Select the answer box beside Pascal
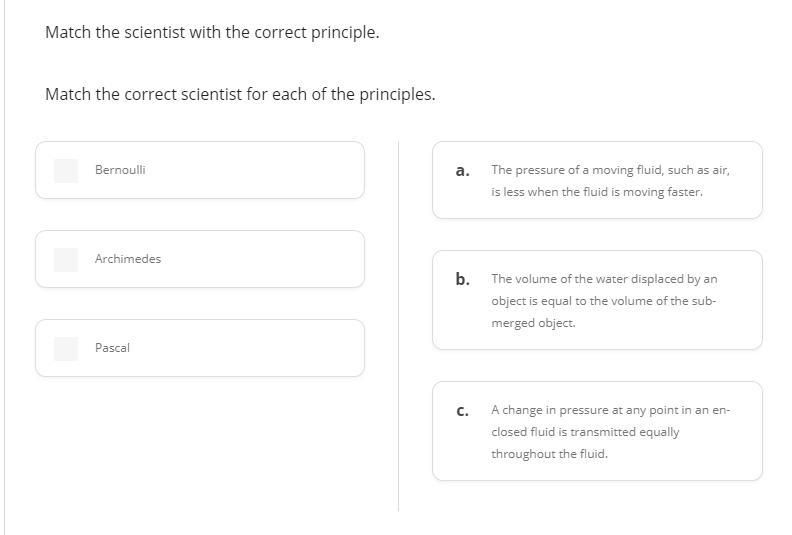 click(66, 349)
